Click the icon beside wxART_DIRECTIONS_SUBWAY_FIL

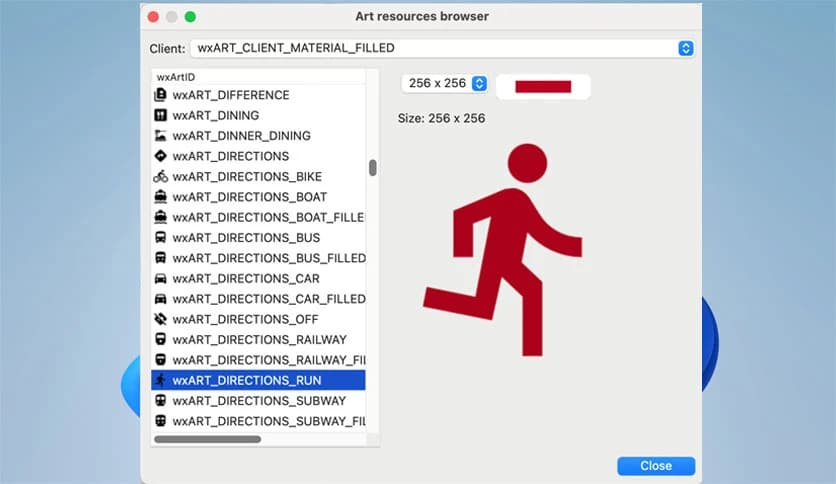160,421
